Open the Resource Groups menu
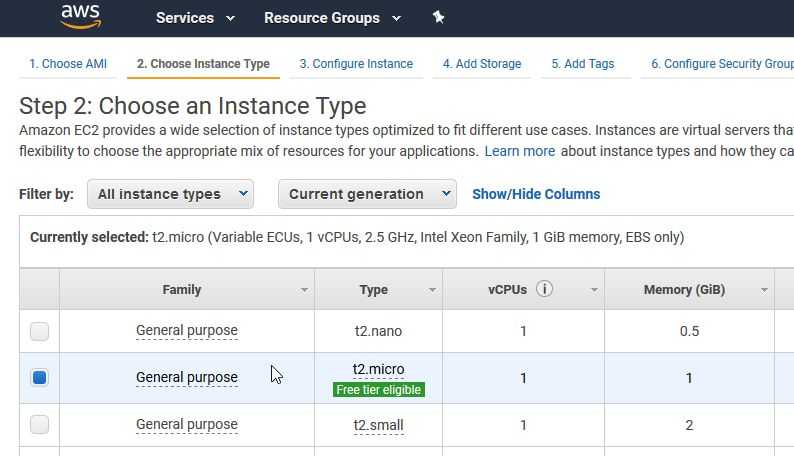794x456 pixels. point(332,18)
